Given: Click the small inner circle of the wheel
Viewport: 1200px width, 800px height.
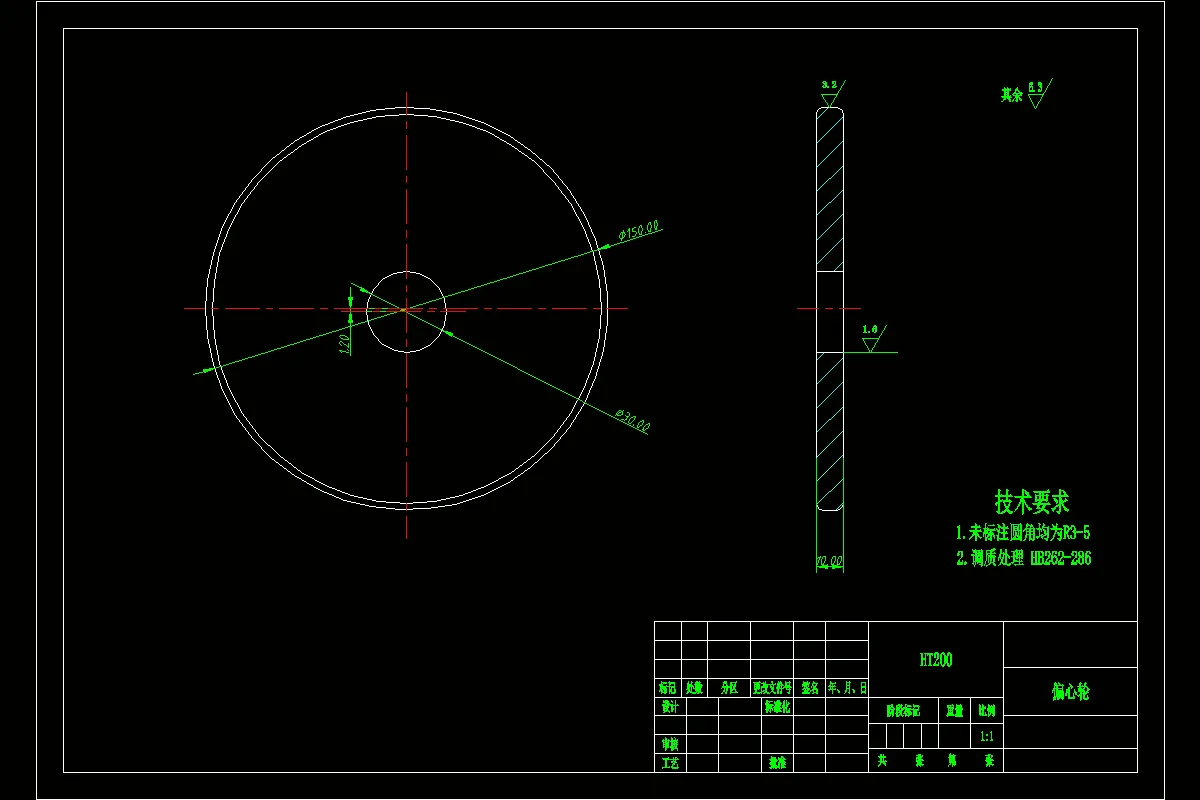Looking at the screenshot, I should (x=406, y=311).
